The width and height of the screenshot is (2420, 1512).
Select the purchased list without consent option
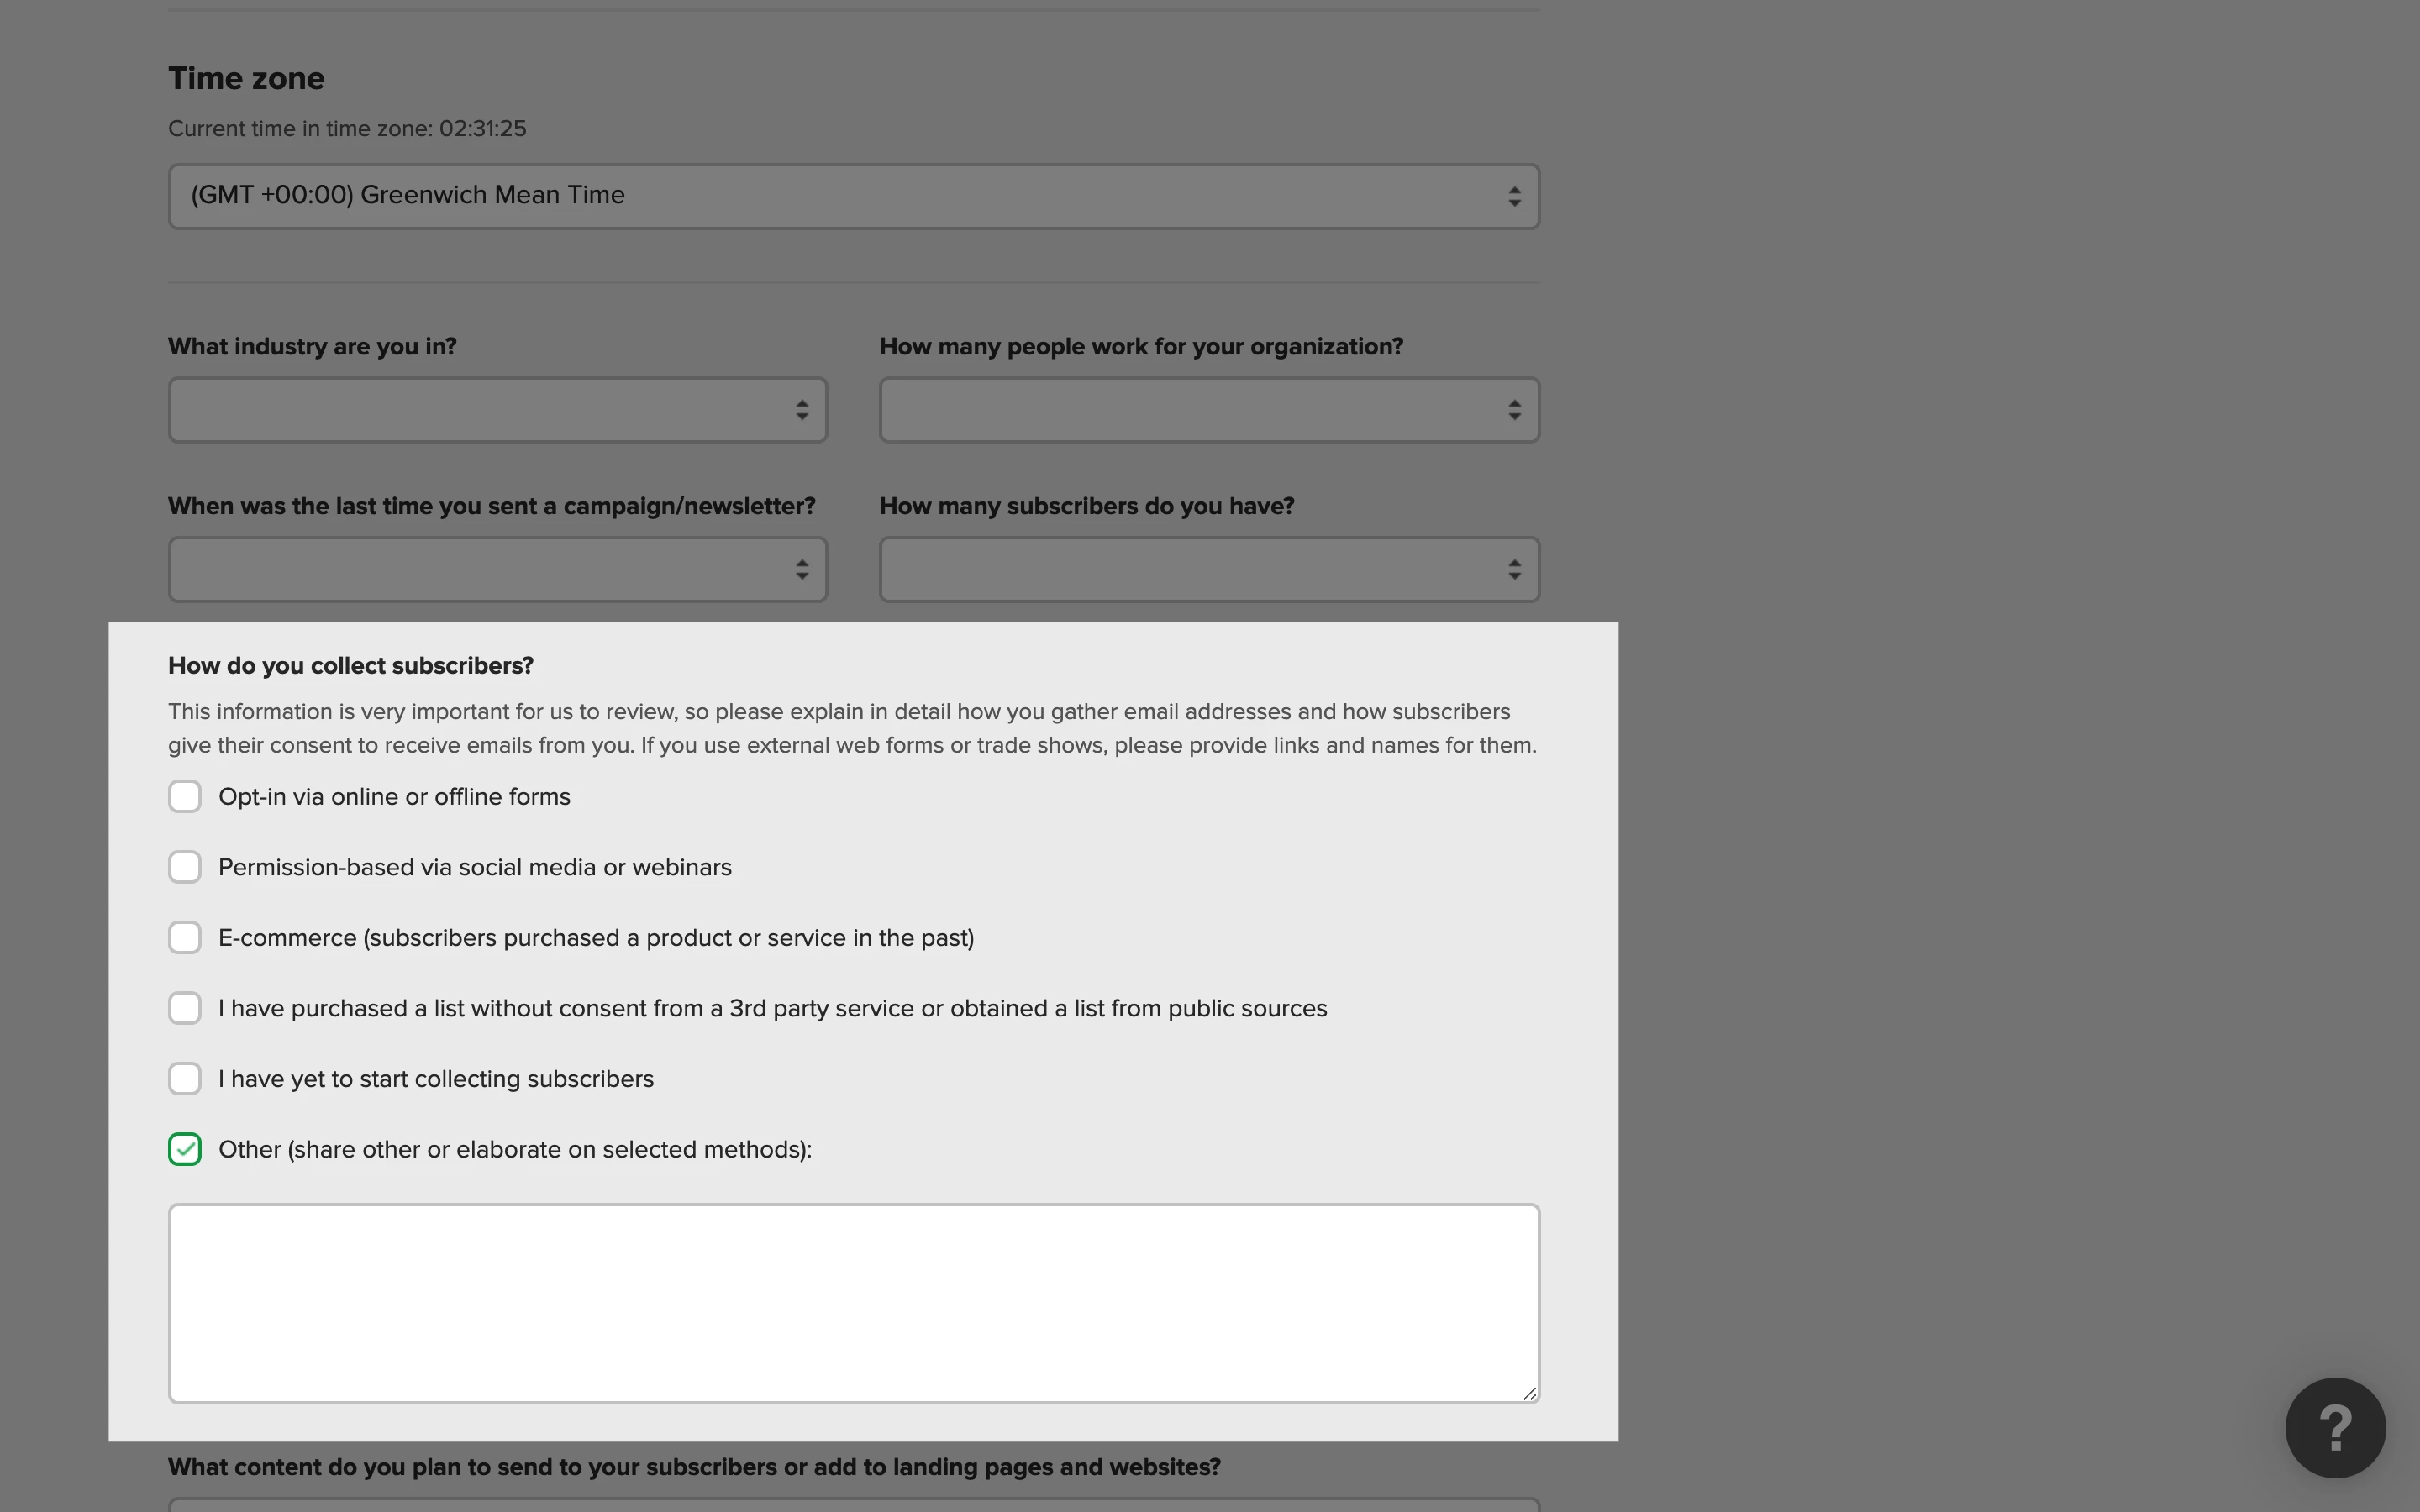click(185, 1008)
